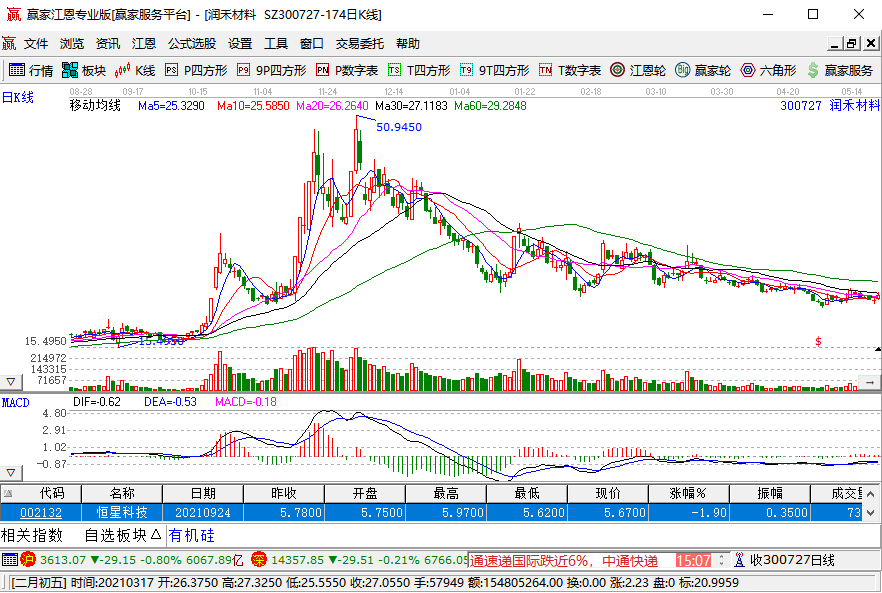Click the table scrollbar up arrow
Screen dimensions: 882x593
(x=871, y=493)
